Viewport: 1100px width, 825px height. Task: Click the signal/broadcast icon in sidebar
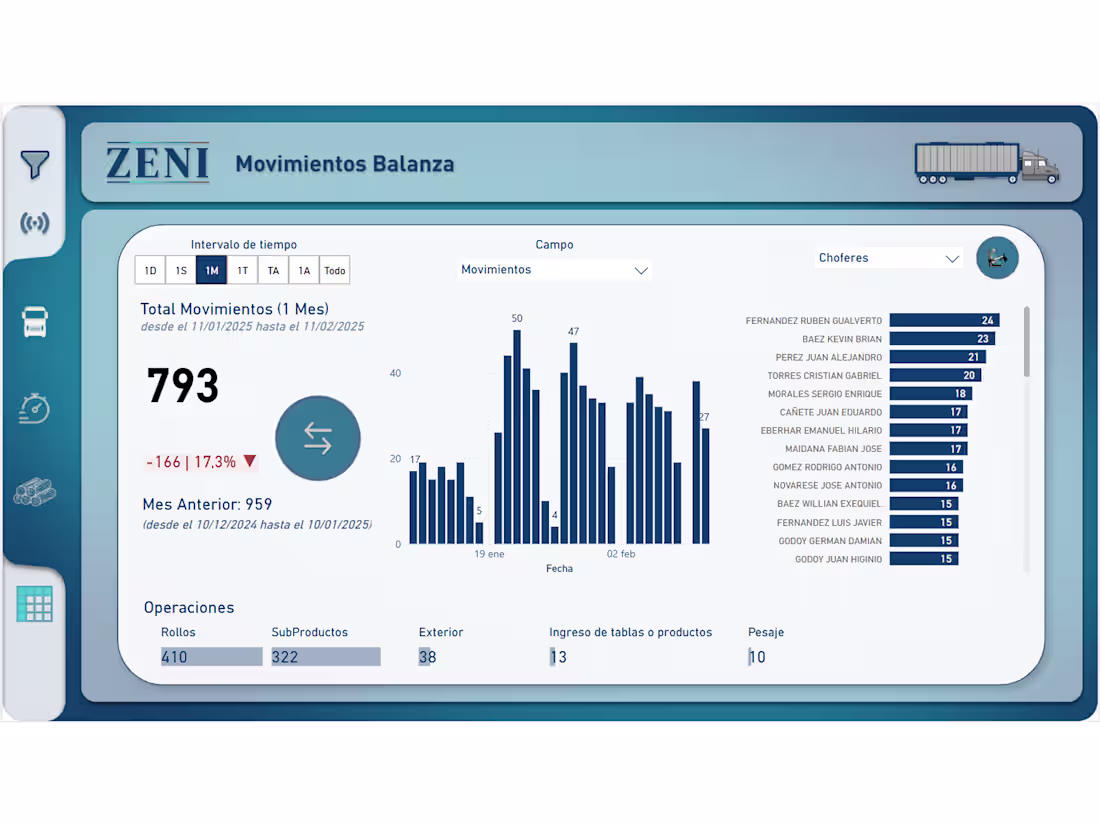click(x=34, y=224)
